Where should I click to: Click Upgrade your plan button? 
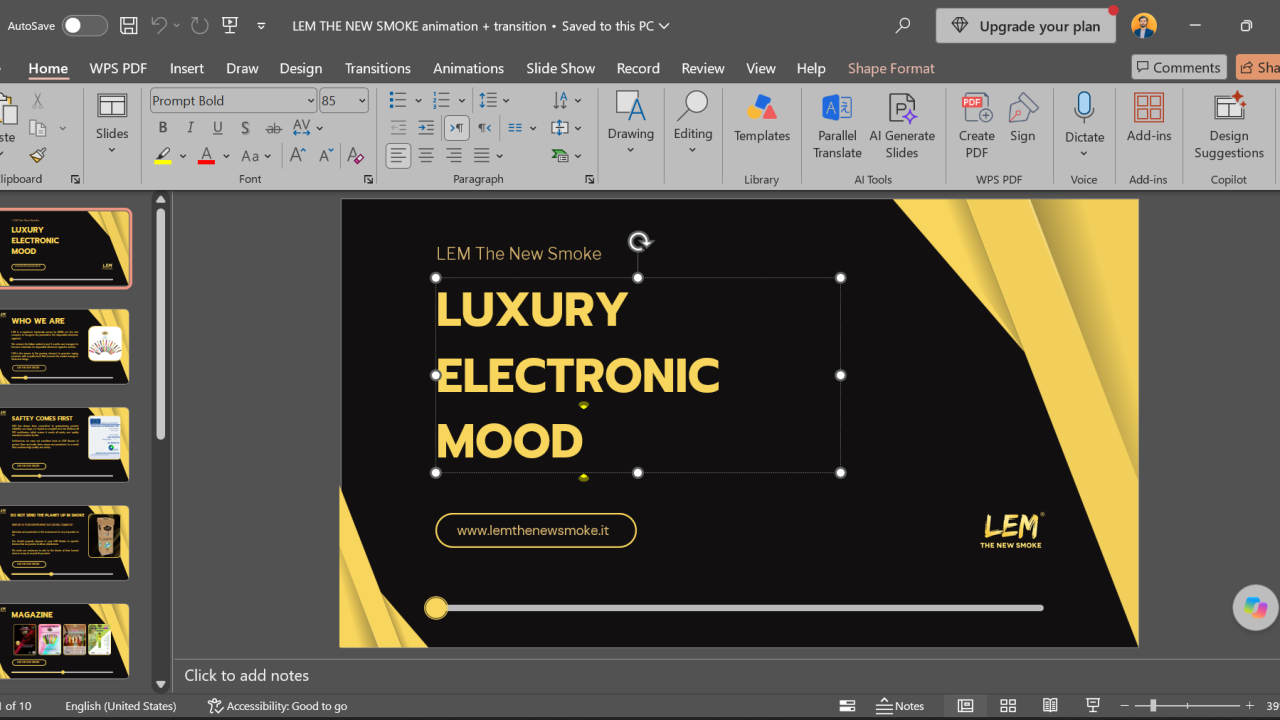[1026, 26]
